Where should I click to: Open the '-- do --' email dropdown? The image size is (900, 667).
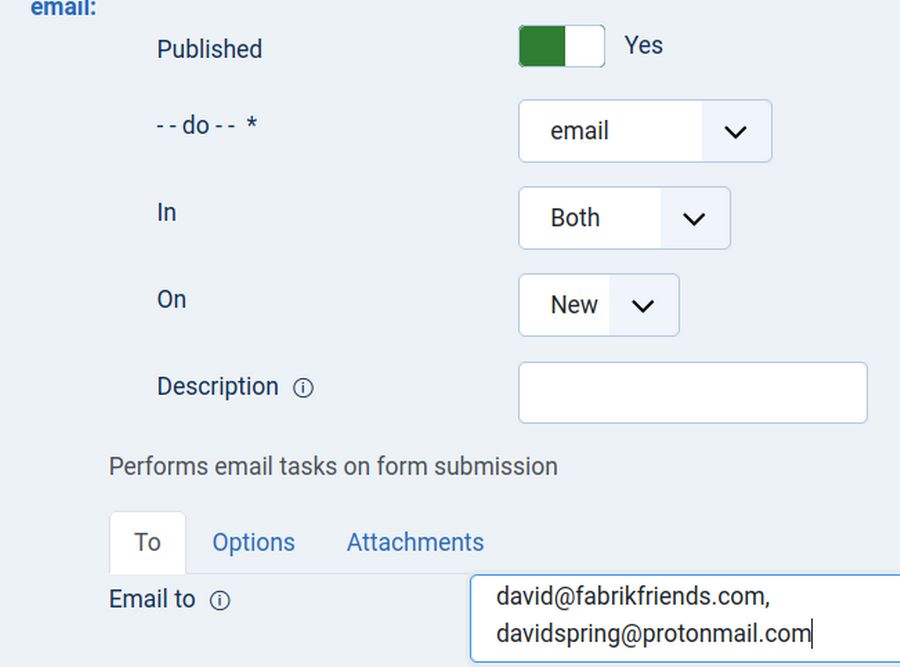(644, 131)
